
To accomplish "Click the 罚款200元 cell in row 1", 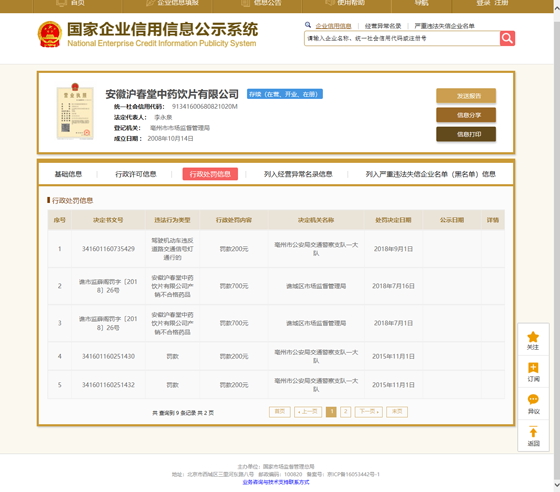I will [234, 249].
